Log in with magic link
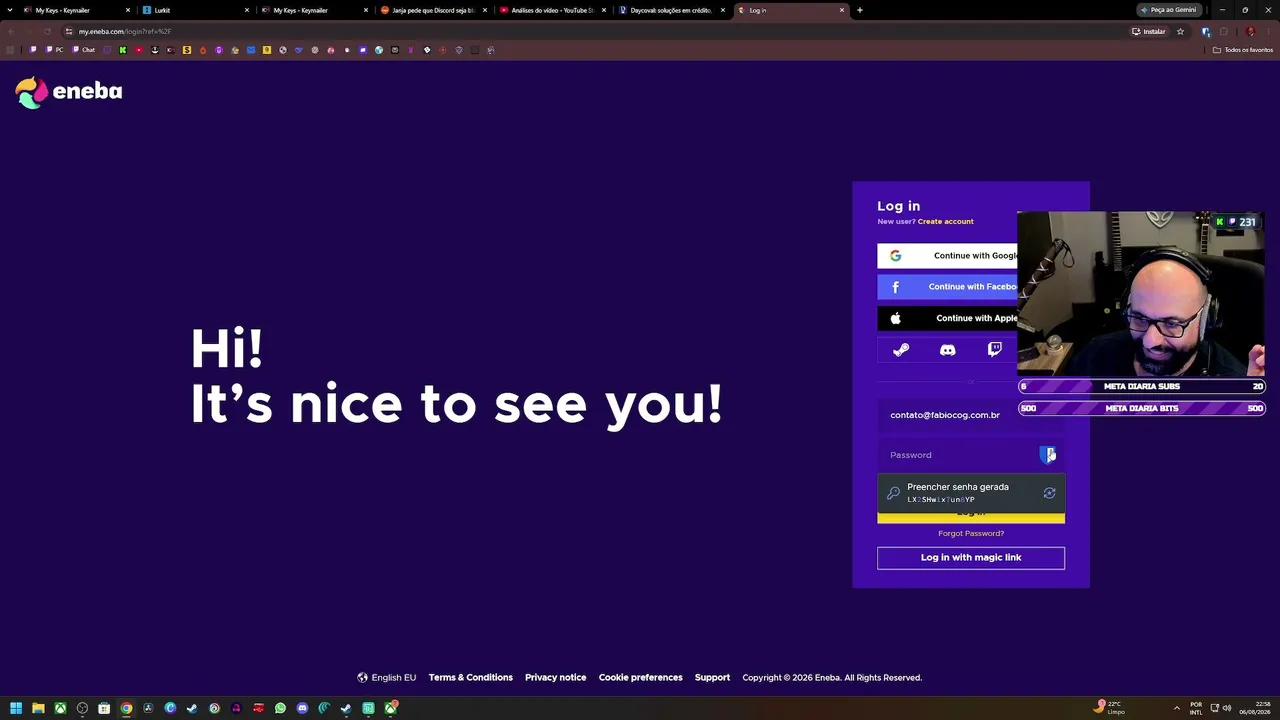1280x720 pixels. (971, 558)
